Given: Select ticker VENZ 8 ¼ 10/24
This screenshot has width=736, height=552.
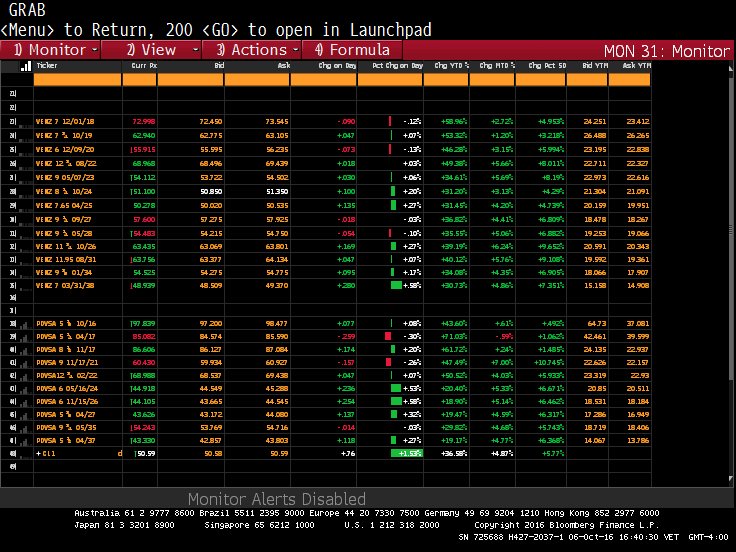Looking at the screenshot, I should [x=64, y=192].
